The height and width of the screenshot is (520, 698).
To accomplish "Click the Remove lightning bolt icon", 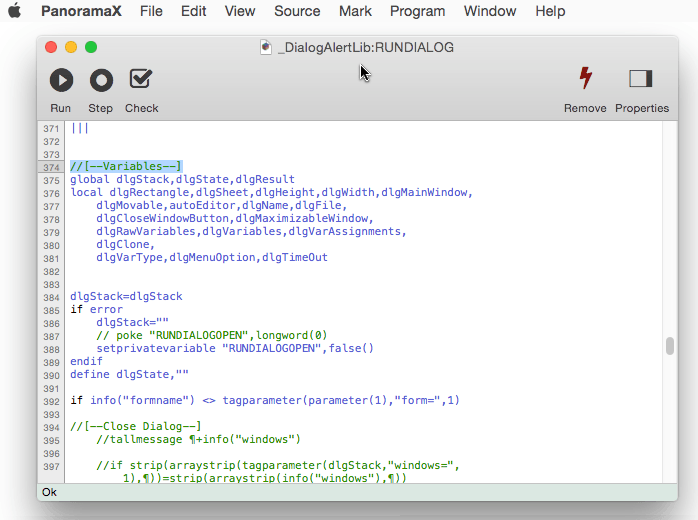I will point(585,79).
